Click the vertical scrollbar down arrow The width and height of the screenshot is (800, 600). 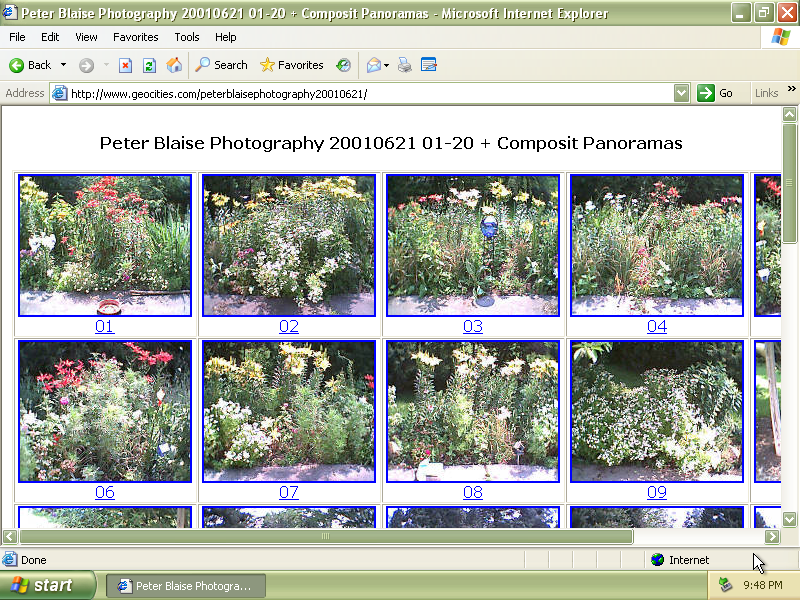click(789, 519)
